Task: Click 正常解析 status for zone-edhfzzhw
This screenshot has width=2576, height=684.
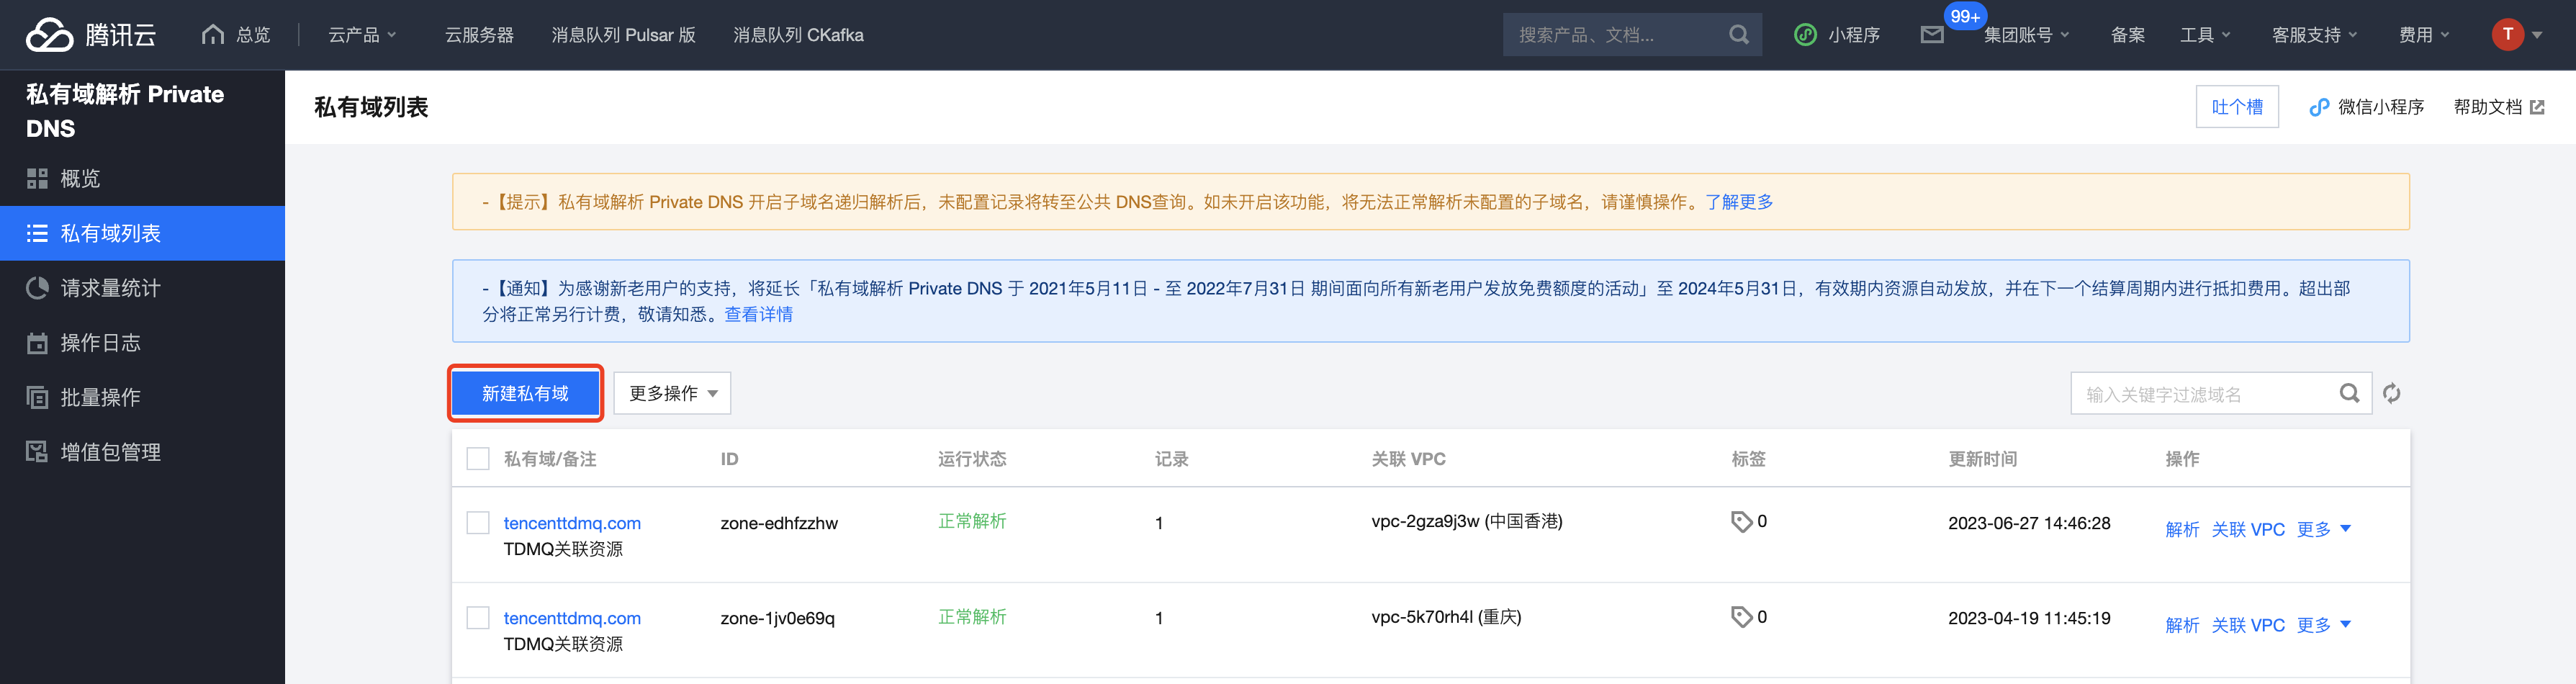Action: [972, 521]
